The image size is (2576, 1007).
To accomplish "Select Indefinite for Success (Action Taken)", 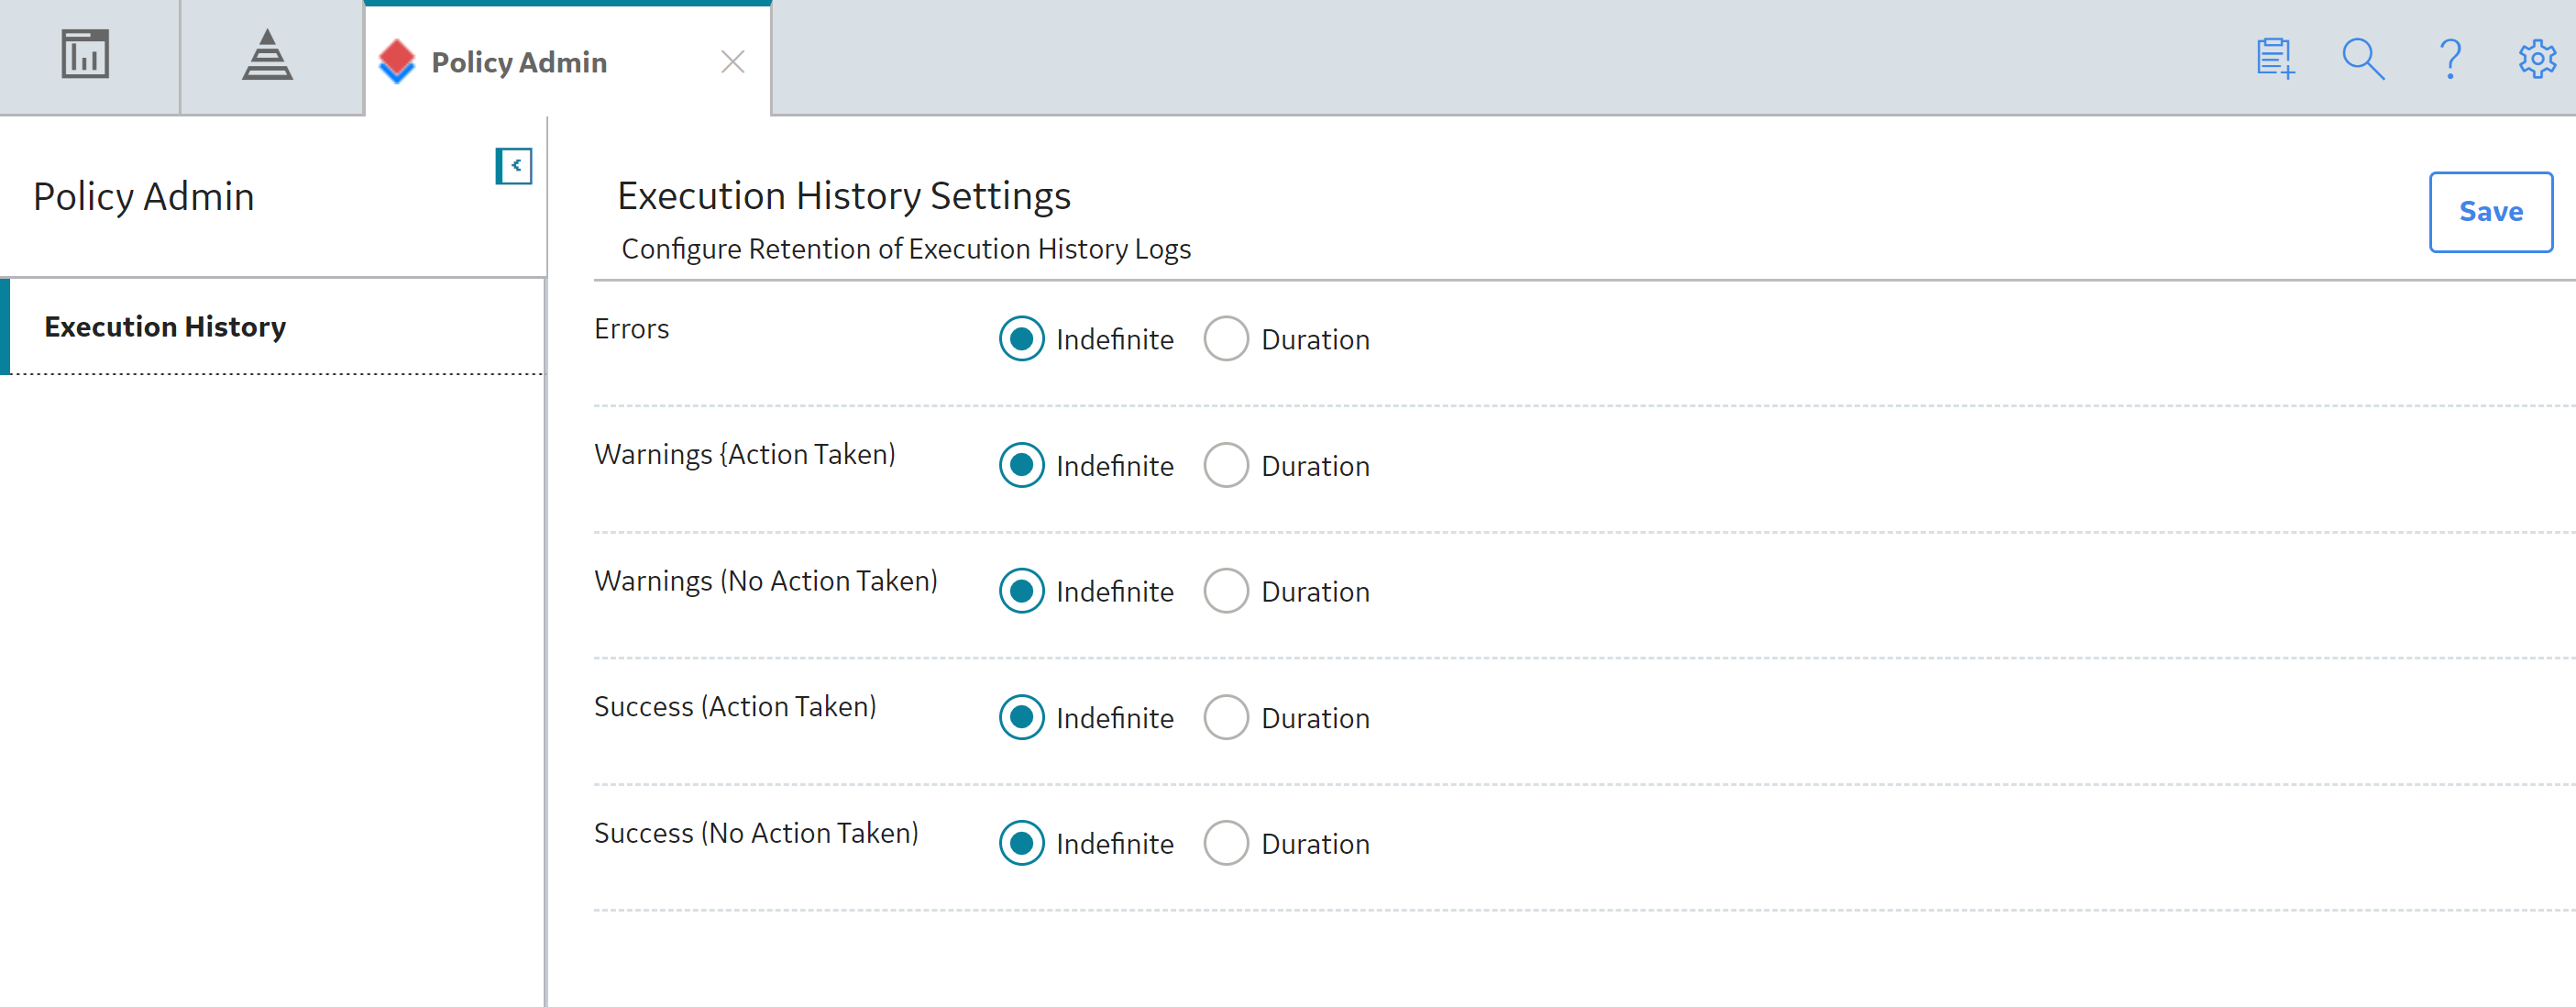I will 1021,717.
